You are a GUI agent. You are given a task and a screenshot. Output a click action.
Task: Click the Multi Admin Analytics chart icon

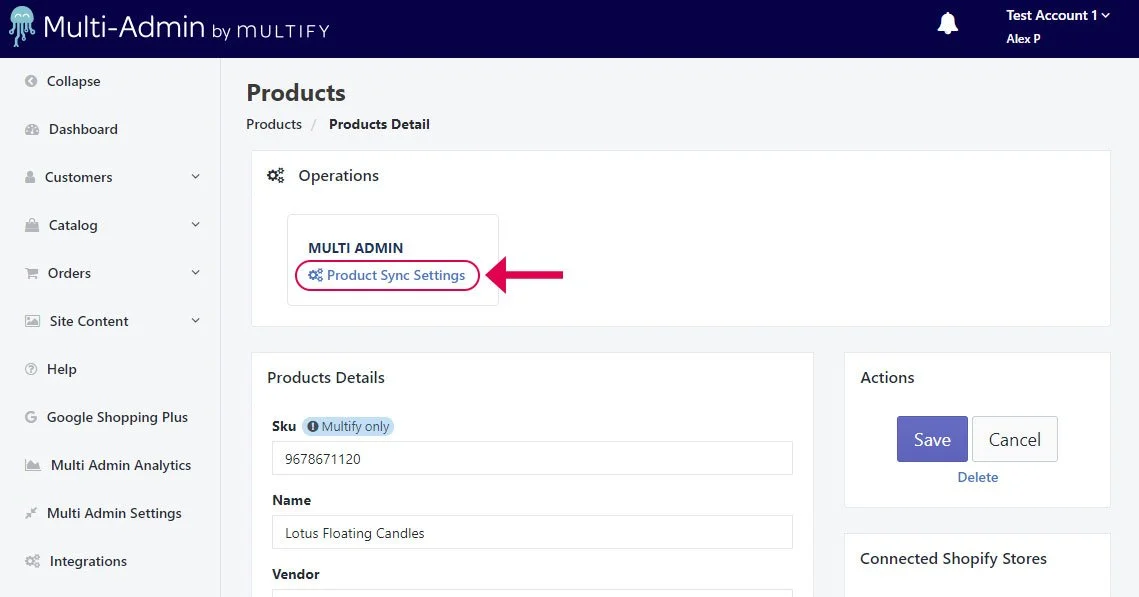coord(33,465)
